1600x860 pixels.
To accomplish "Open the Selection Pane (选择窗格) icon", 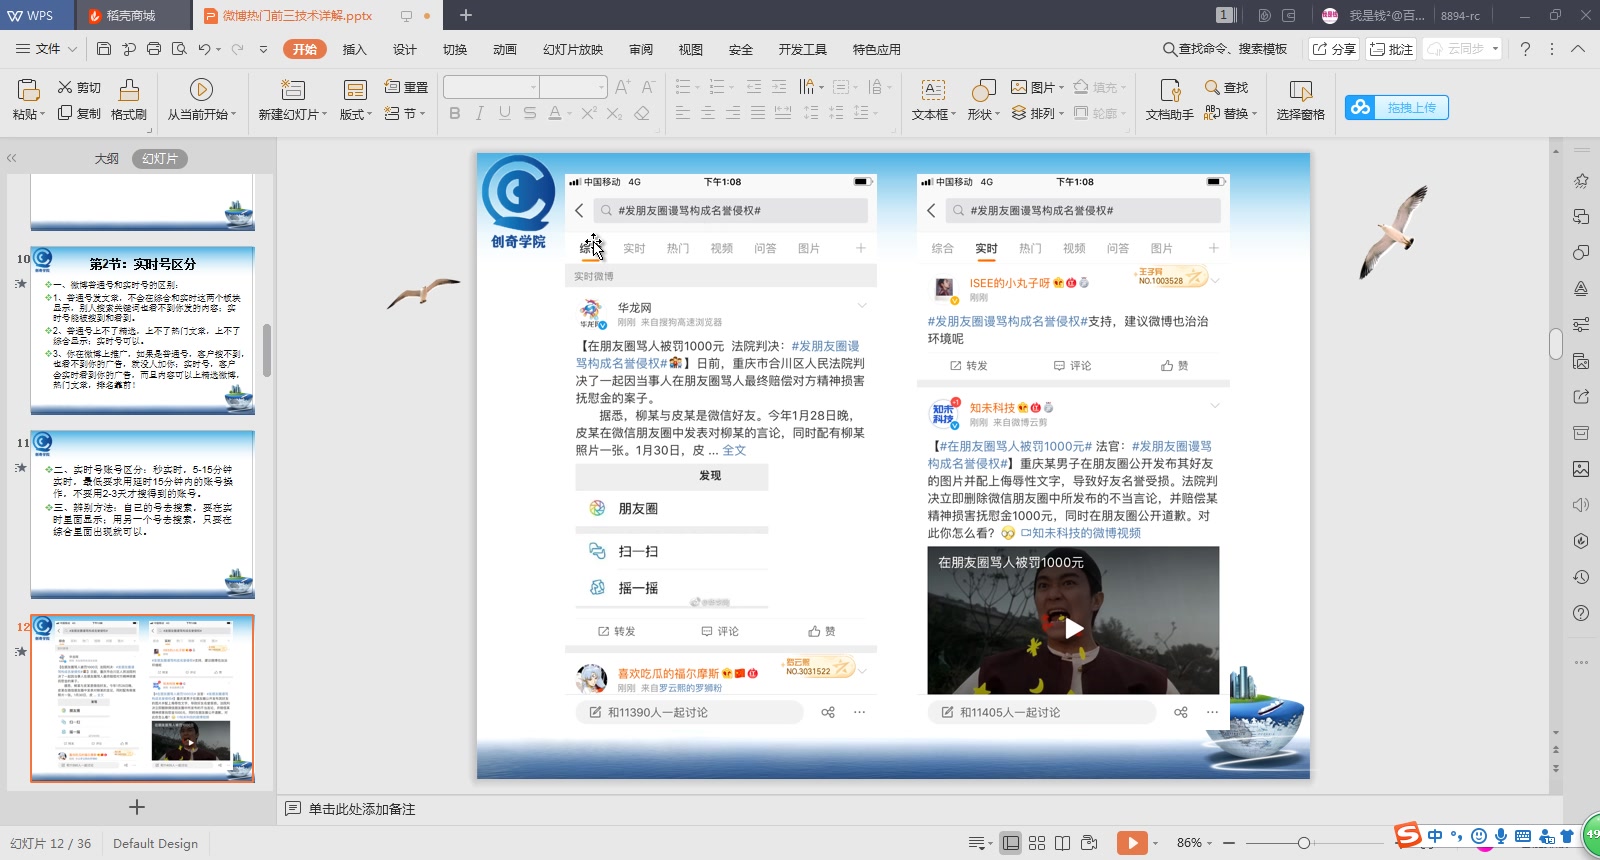I will coord(1300,90).
